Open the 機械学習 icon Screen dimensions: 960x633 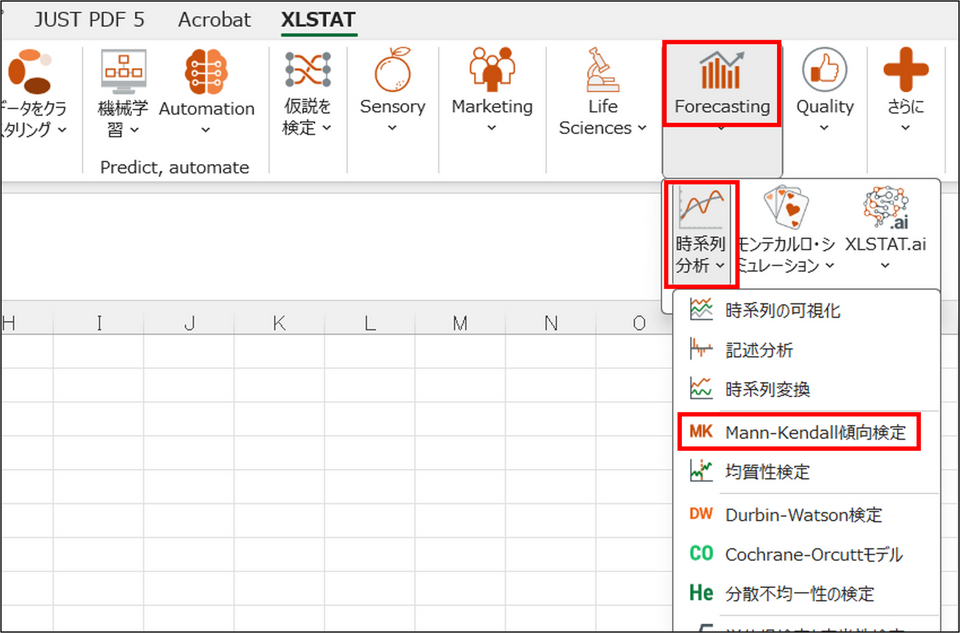click(x=123, y=72)
